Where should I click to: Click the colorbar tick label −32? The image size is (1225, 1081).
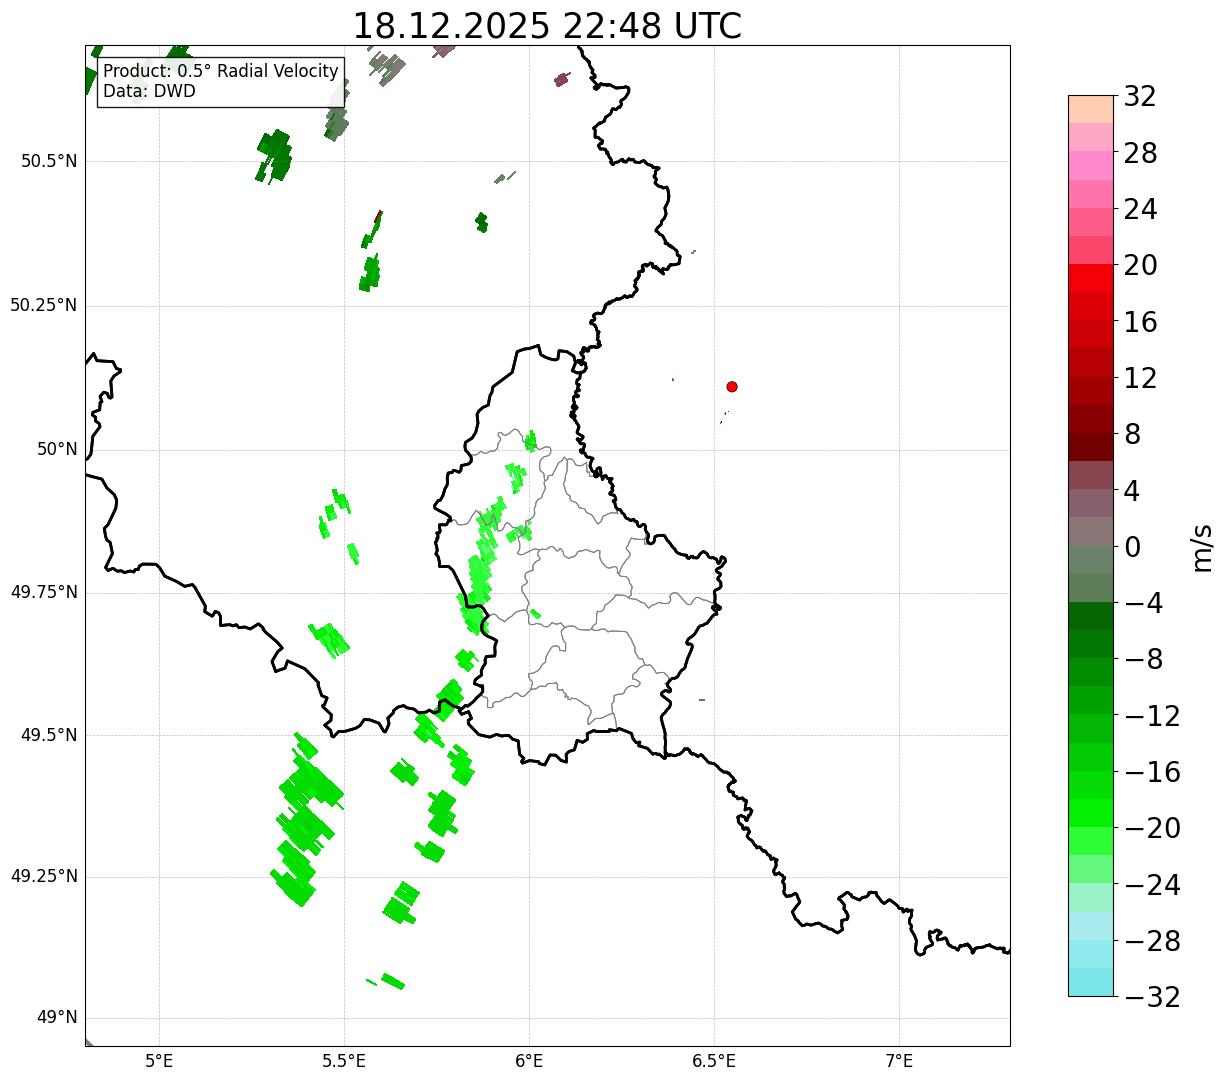(1152, 997)
